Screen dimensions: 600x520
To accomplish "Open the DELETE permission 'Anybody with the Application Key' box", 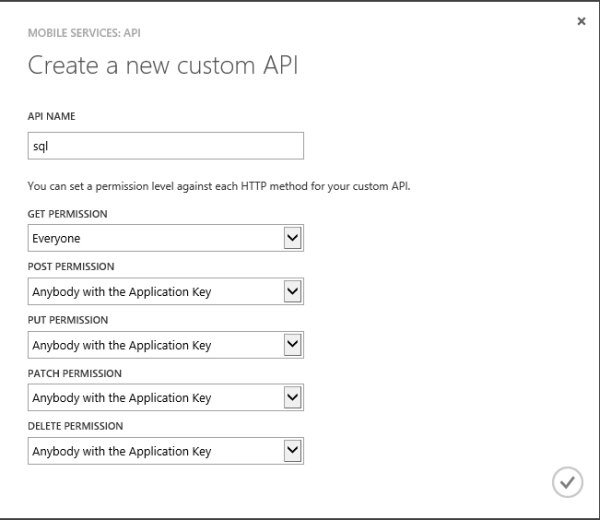I will pyautogui.click(x=155, y=450).
